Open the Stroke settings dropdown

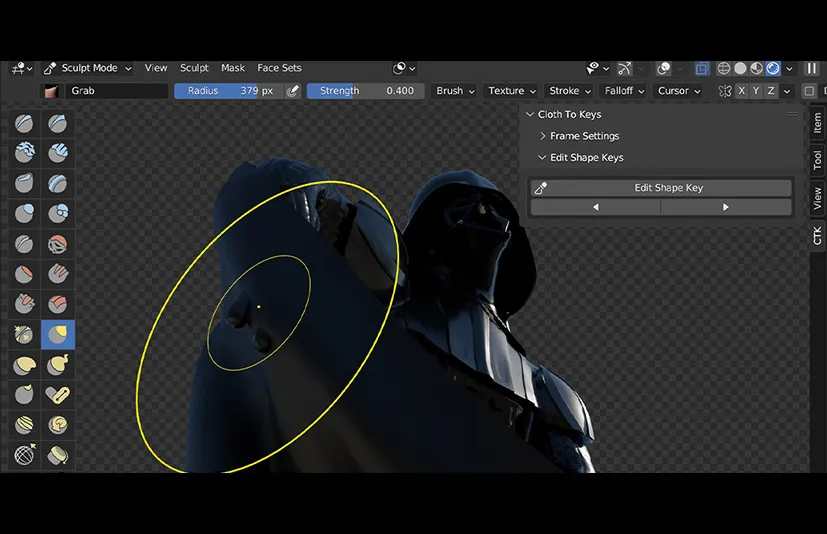click(x=570, y=91)
